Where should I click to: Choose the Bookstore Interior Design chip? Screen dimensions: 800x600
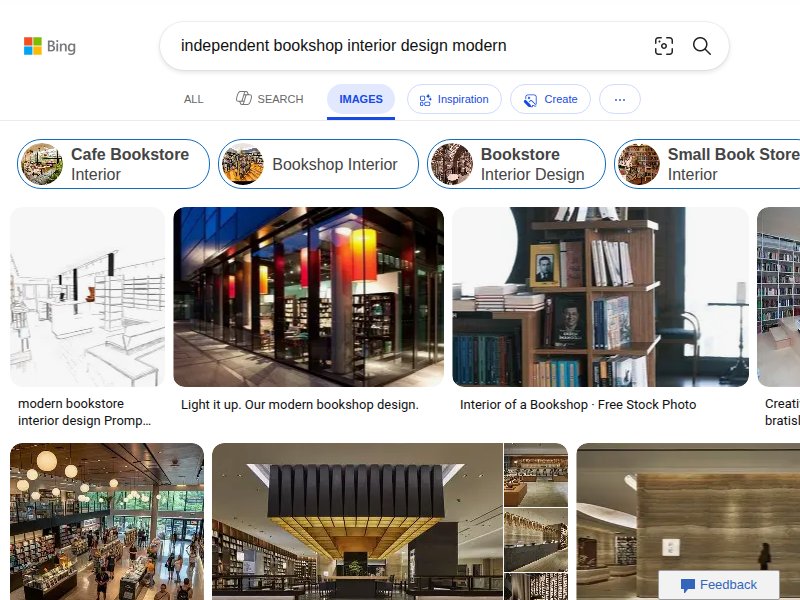(x=516, y=164)
